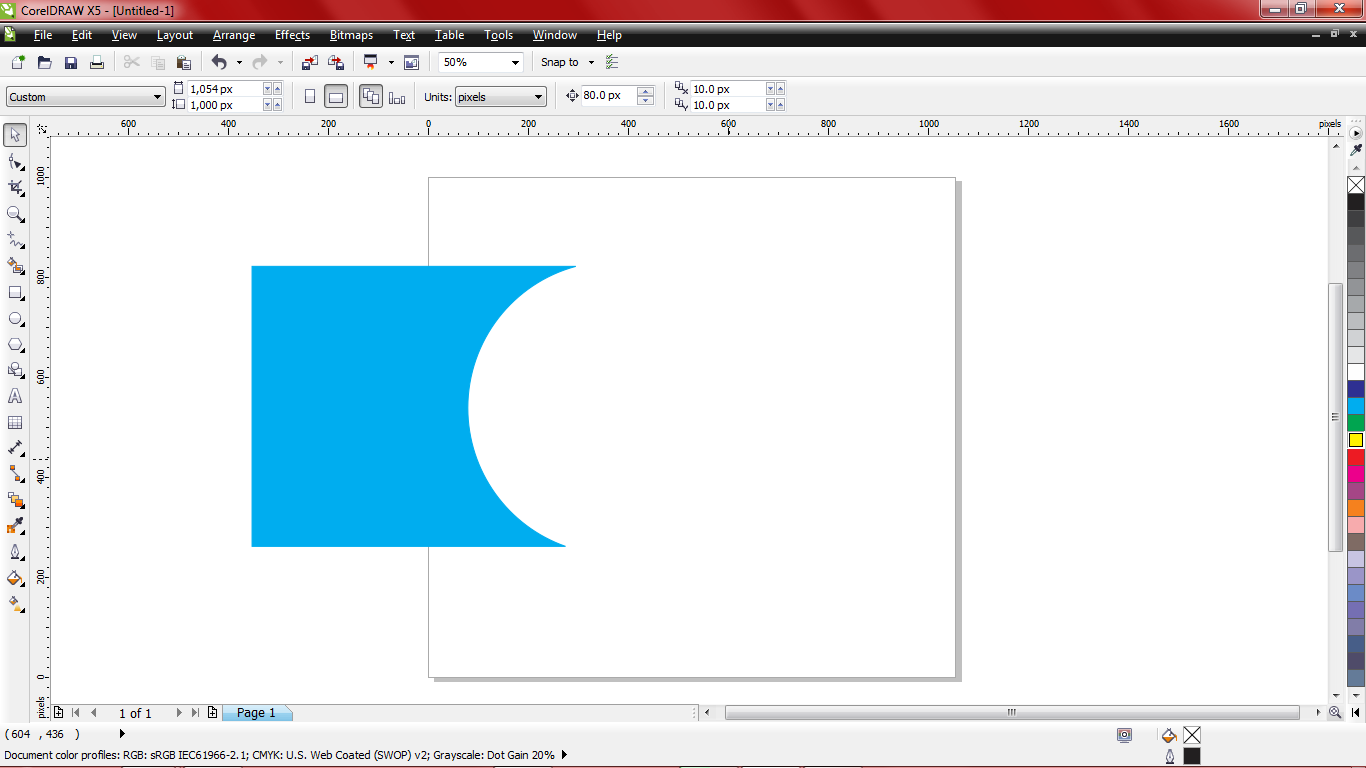Screen dimensions: 1366x768
Task: Switch to the Page 1 tab
Action: 257,713
